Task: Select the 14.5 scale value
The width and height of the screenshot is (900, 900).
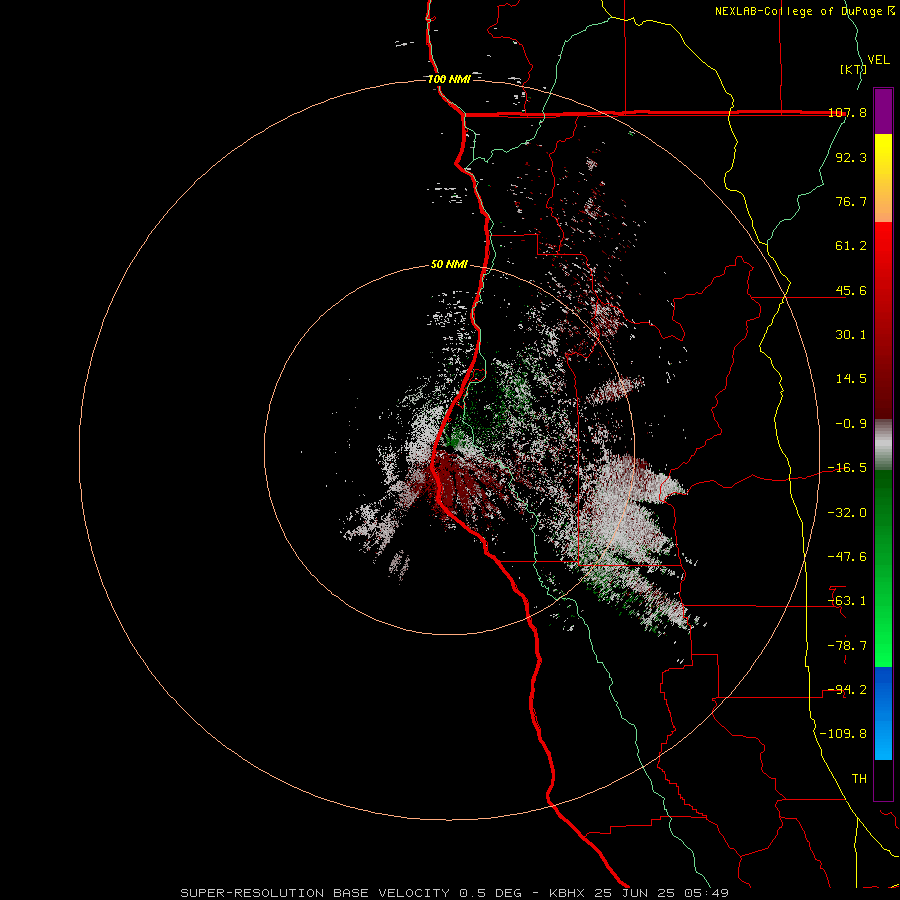Action: pyautogui.click(x=851, y=379)
